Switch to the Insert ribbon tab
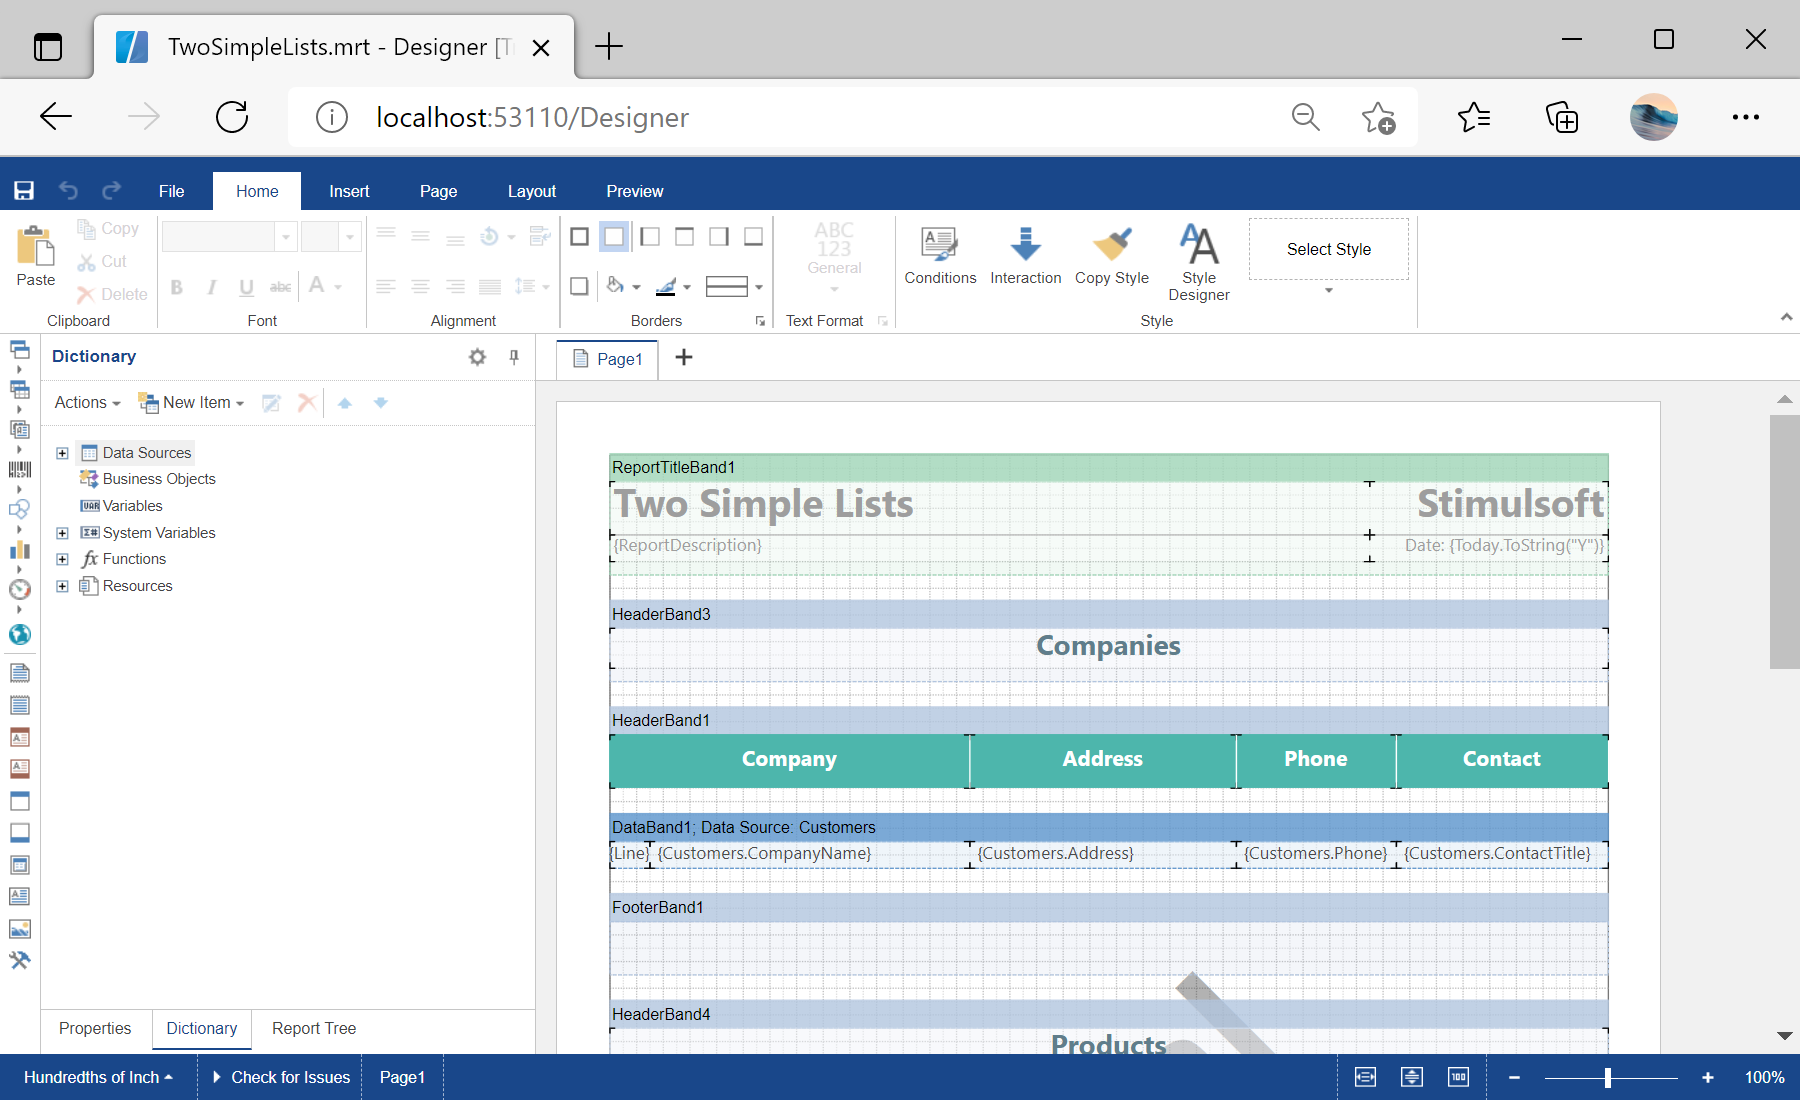 tap(349, 191)
